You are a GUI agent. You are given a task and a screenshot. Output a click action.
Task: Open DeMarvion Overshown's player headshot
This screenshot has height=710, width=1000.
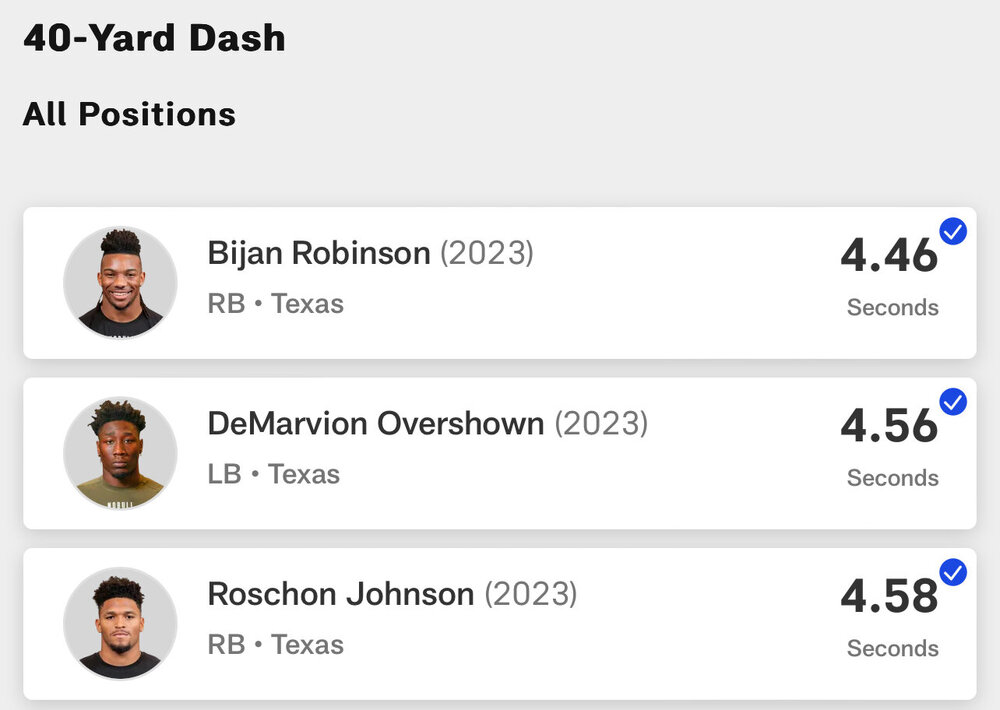click(x=120, y=452)
